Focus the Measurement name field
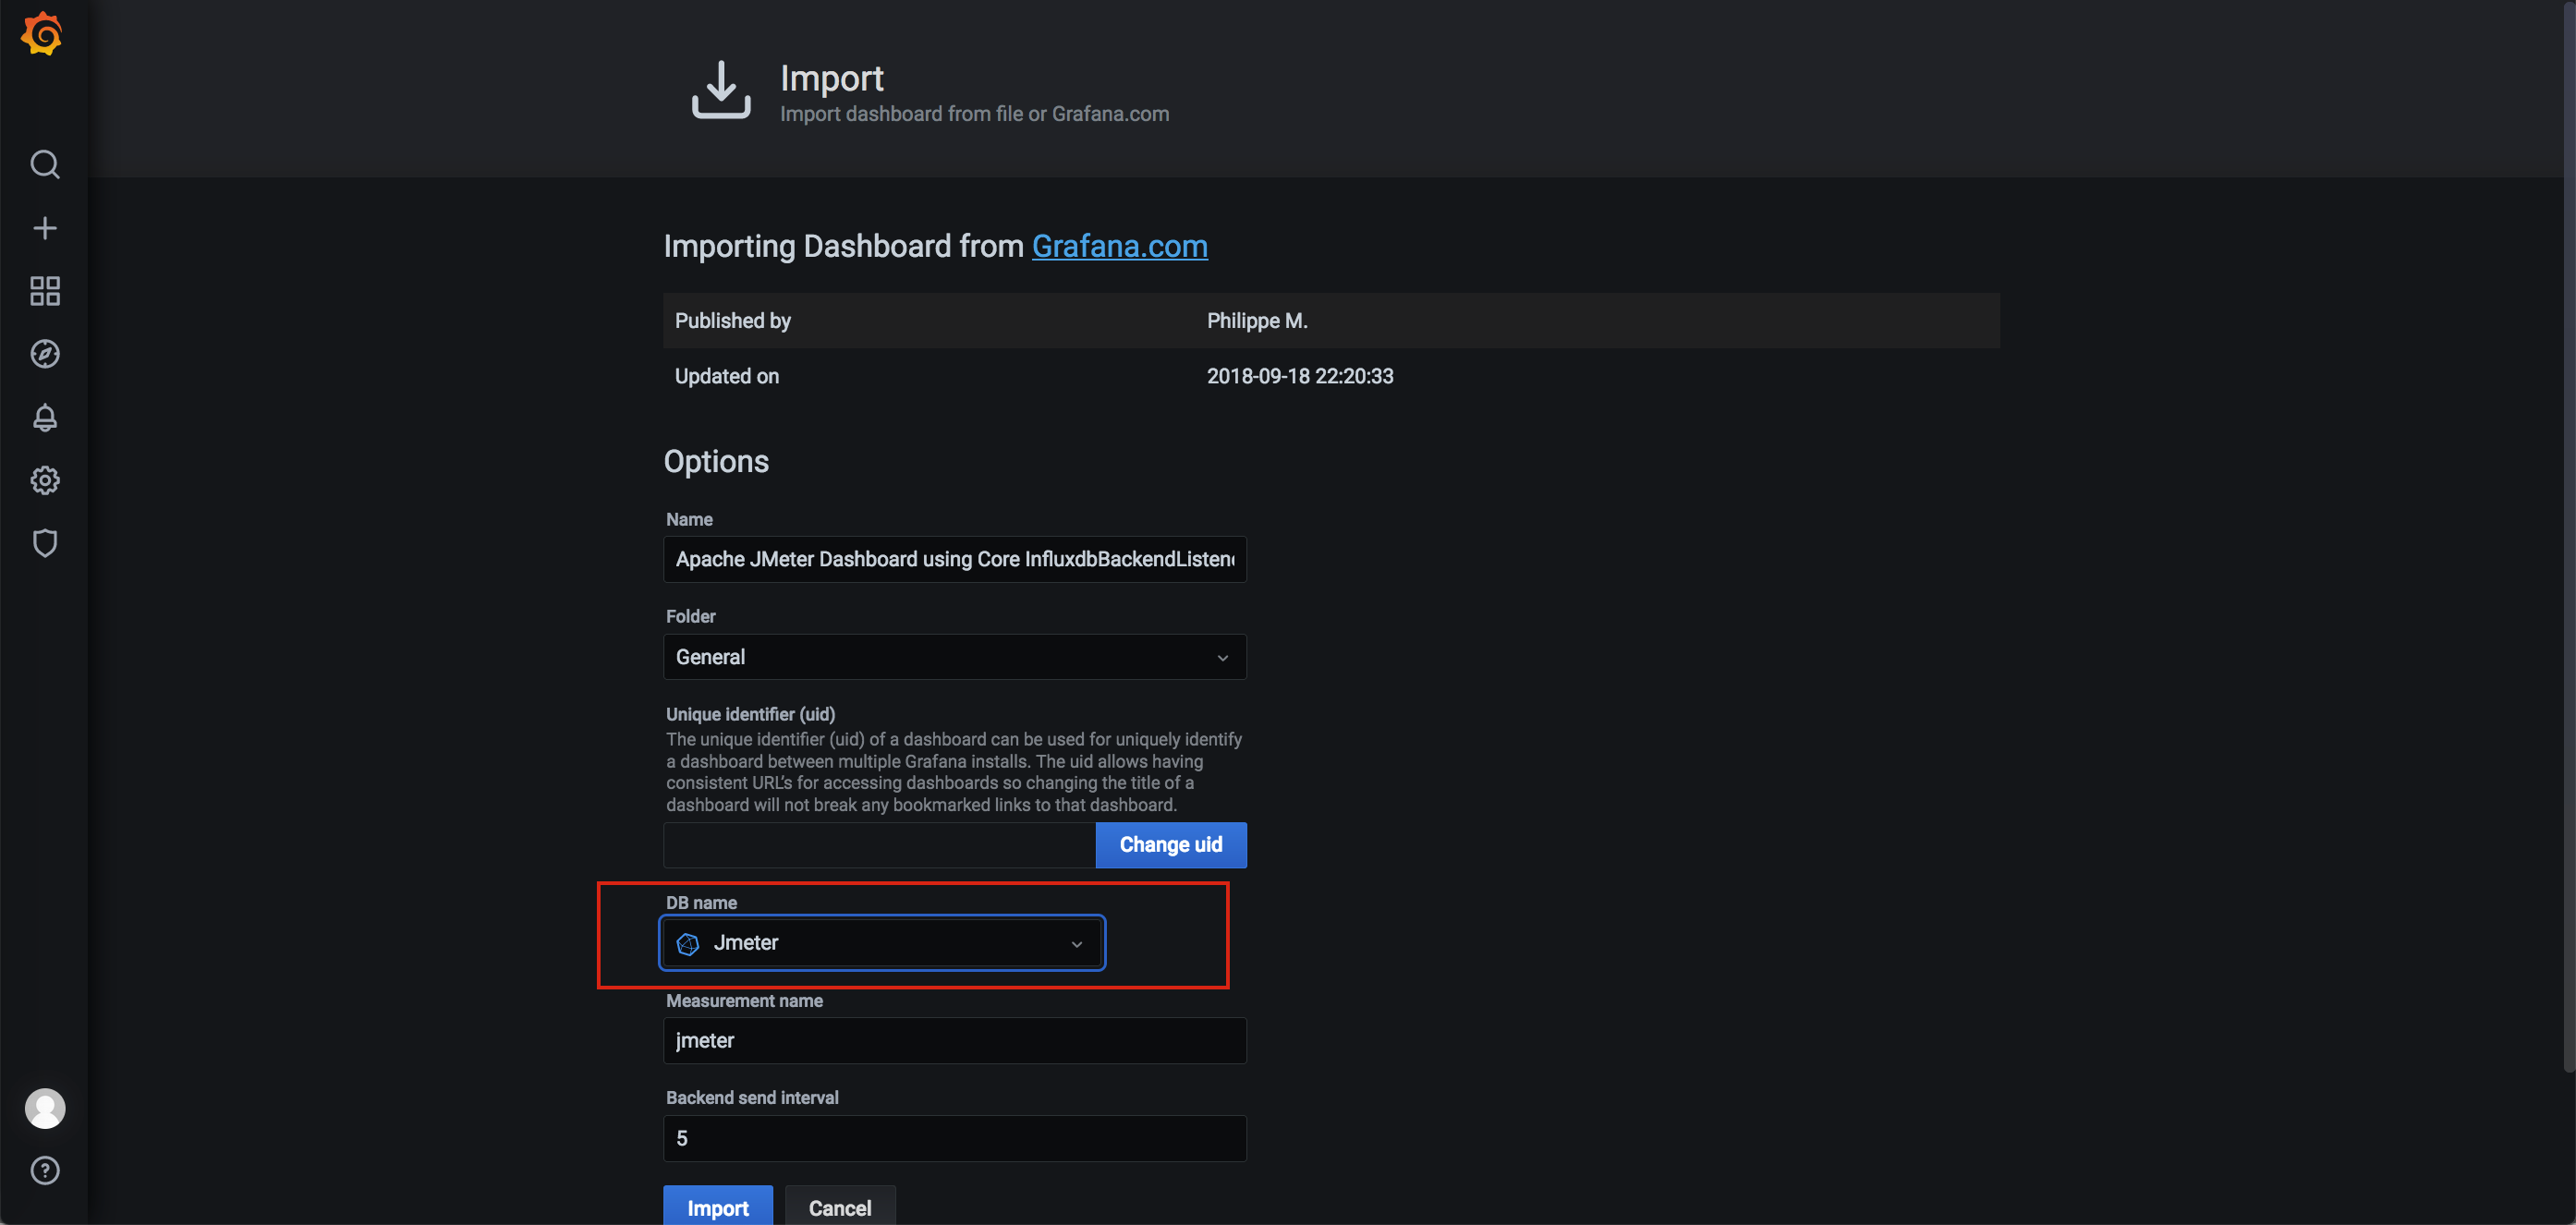This screenshot has height=1225, width=2576. 954,1041
